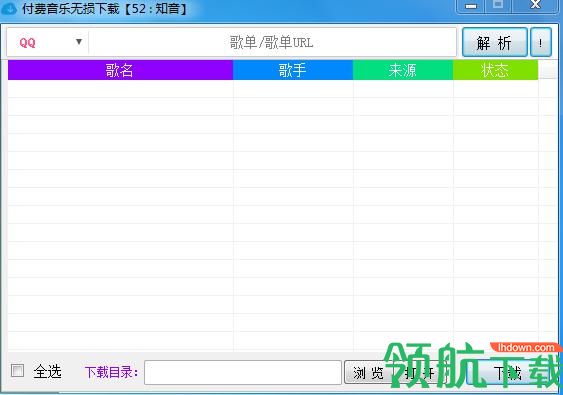
Task: Sort by the 歌名 column header
Action: tap(120, 70)
